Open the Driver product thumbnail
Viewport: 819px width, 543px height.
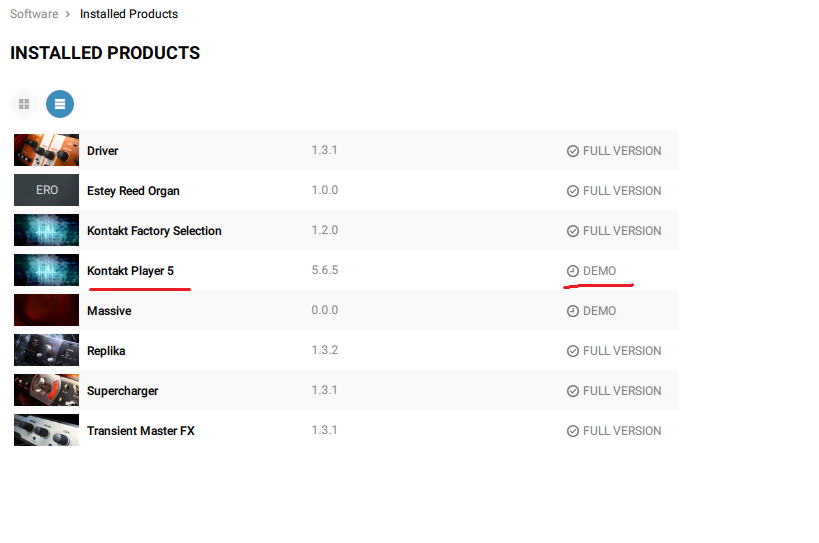click(x=46, y=151)
